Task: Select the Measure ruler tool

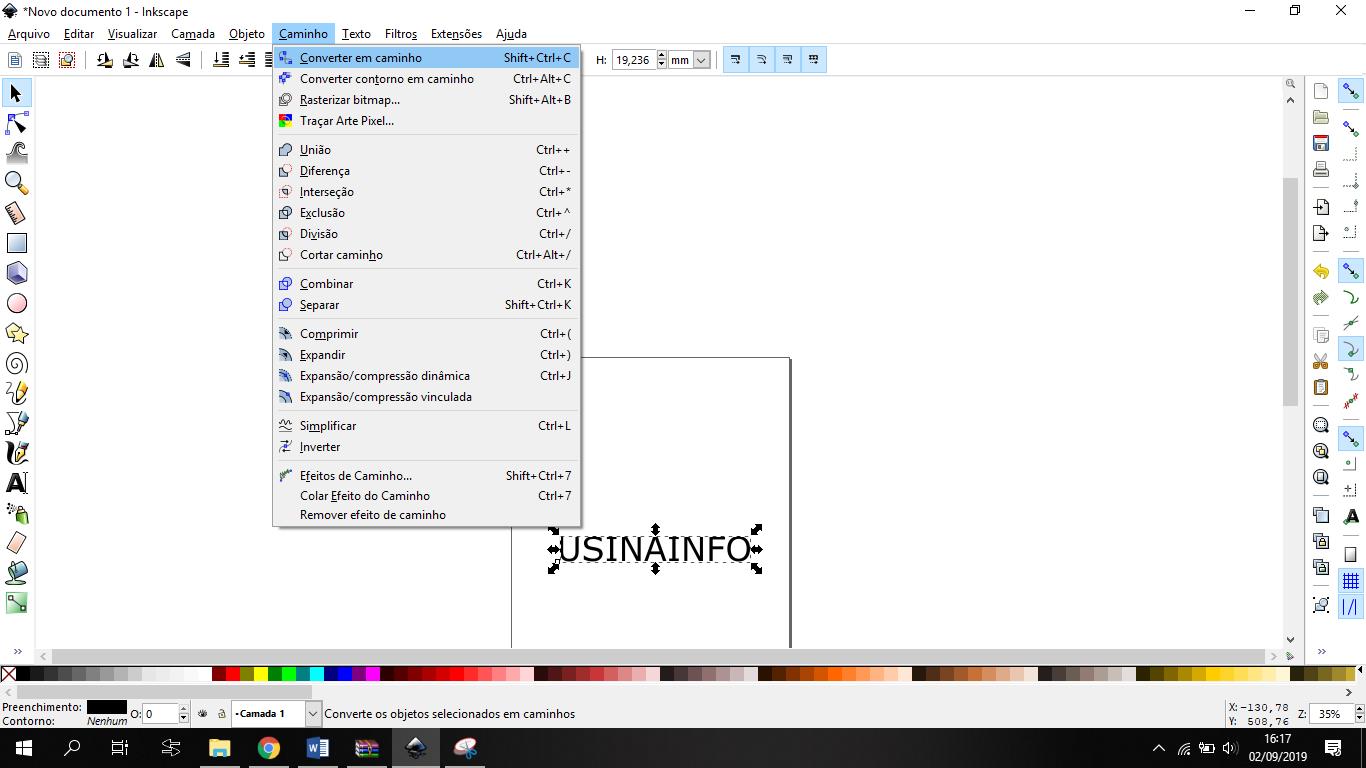Action: 16,213
